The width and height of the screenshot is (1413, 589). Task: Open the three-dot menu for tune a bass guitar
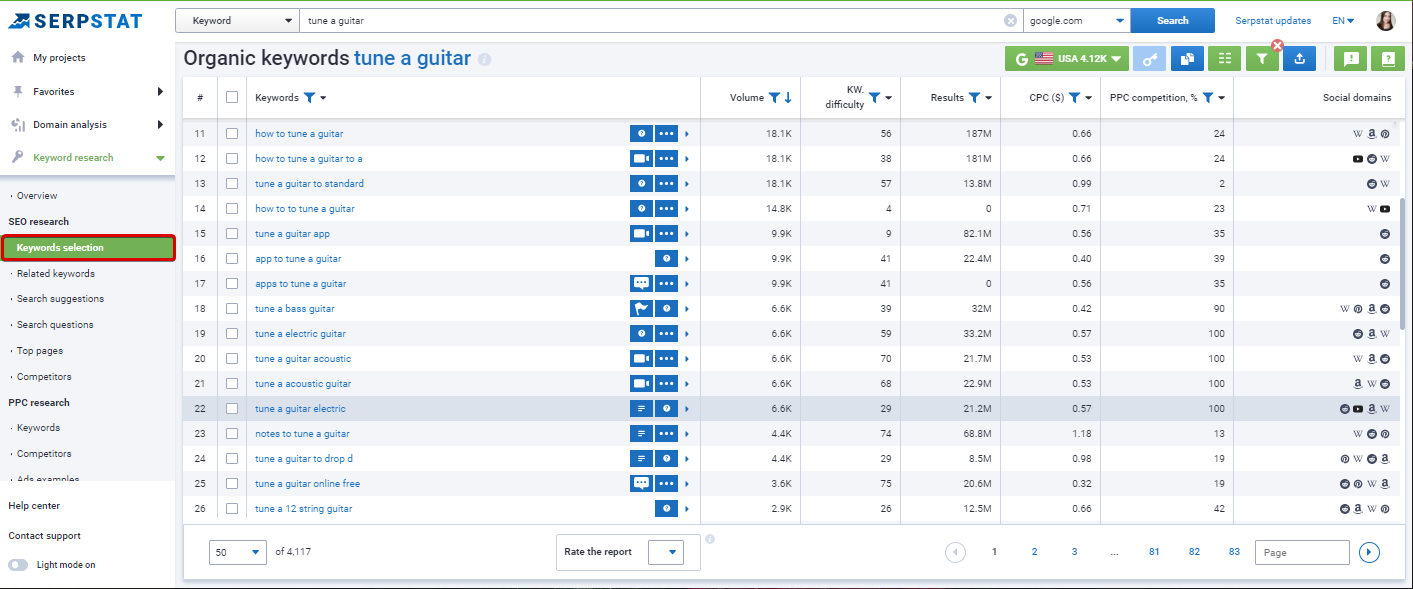coord(667,308)
